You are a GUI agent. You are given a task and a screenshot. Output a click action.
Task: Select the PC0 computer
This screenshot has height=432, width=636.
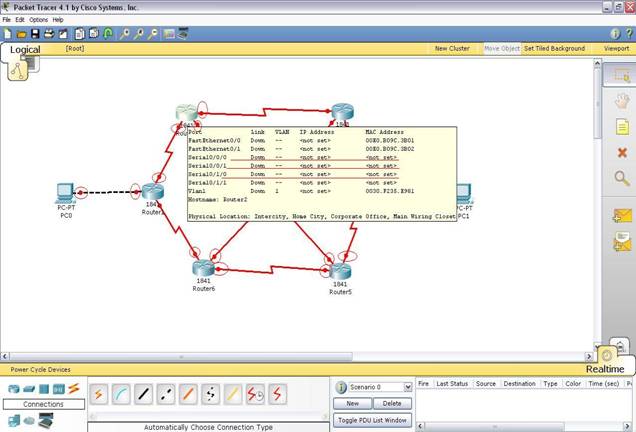point(66,193)
